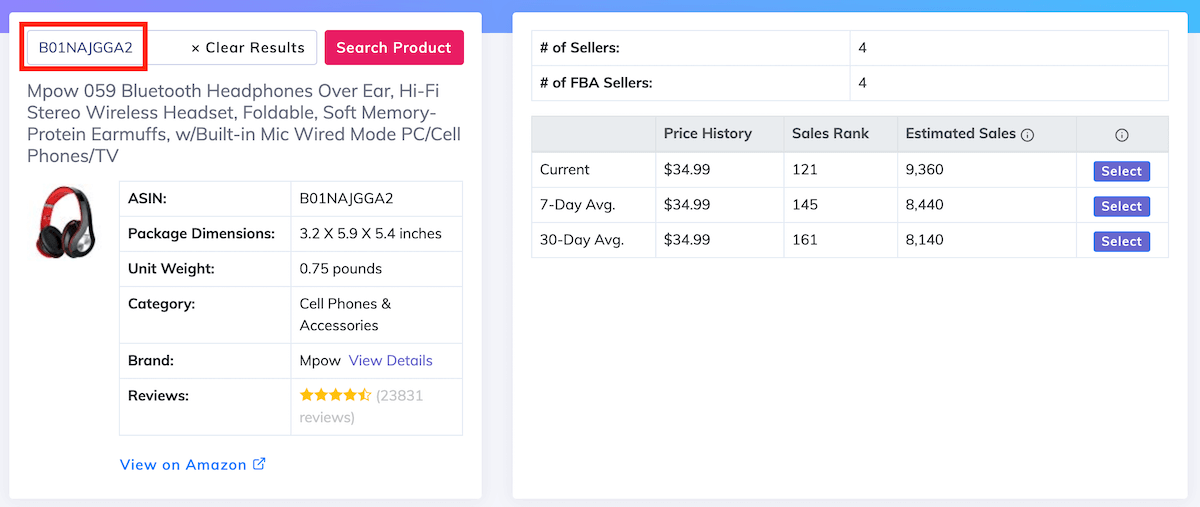This screenshot has width=1200, height=507.
Task: Click the Mpow headphones product thumbnail
Action: (x=66, y=222)
